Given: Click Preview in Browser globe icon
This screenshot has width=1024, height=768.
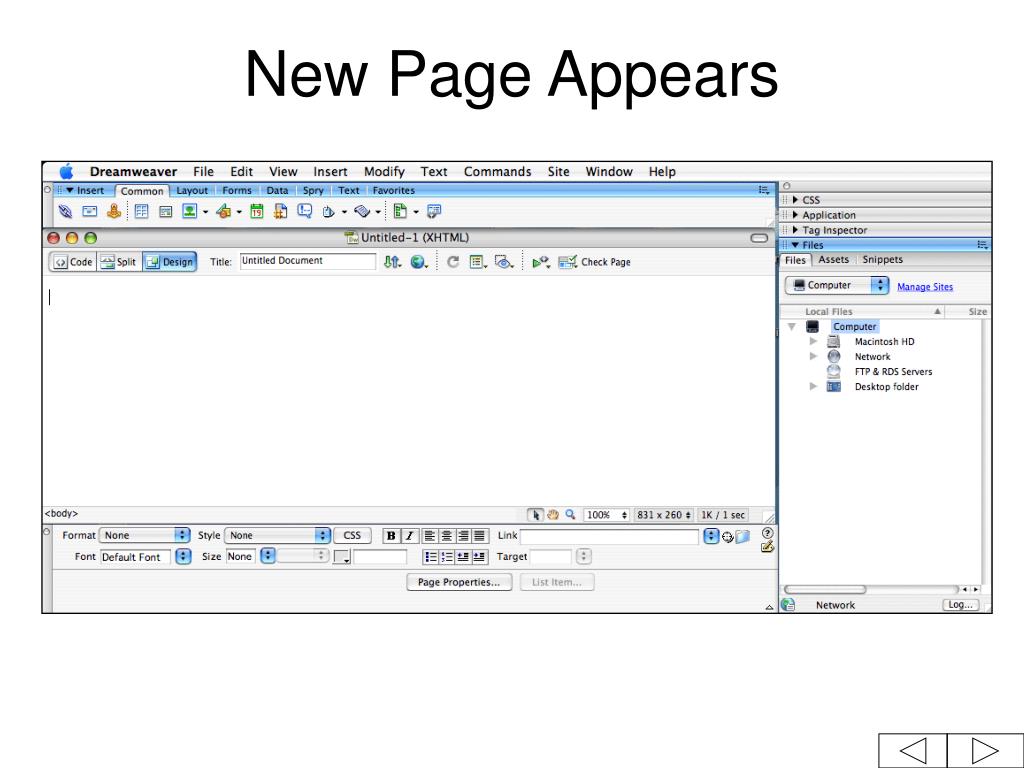Looking at the screenshot, I should pyautogui.click(x=418, y=262).
